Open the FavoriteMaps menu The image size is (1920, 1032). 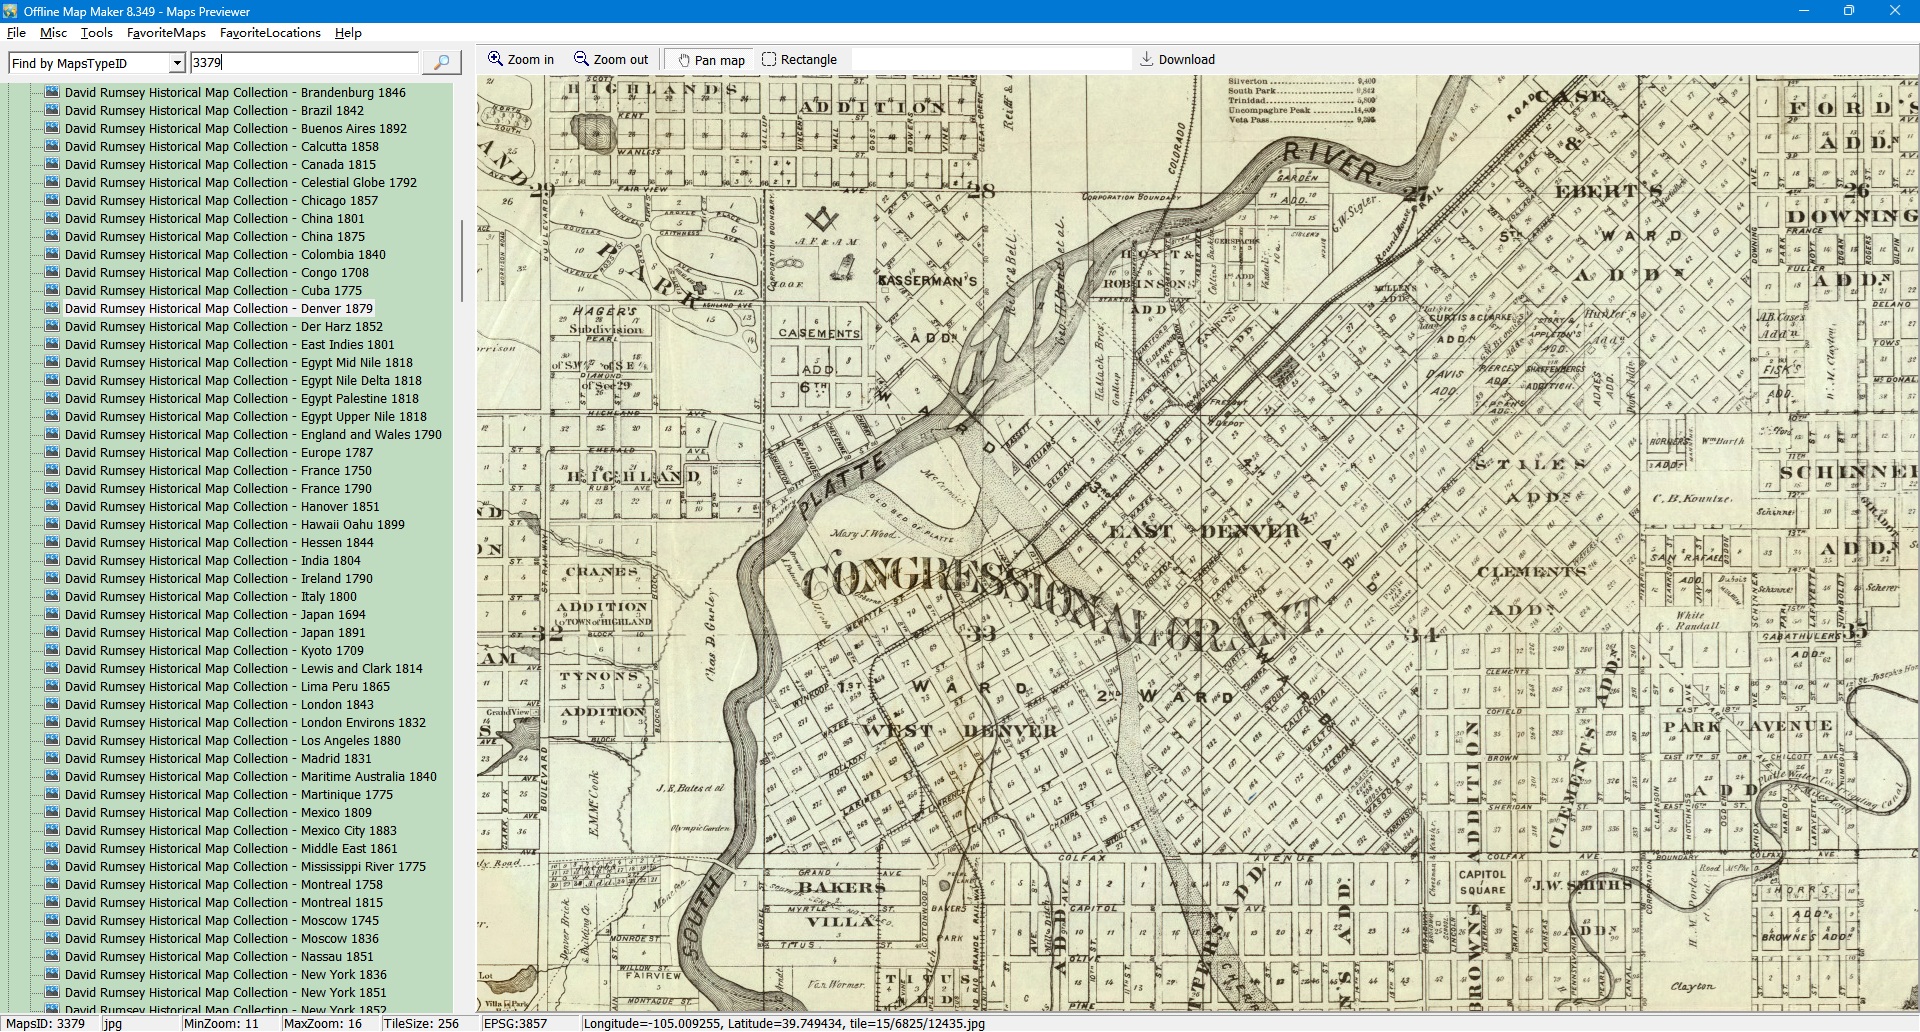coord(166,33)
